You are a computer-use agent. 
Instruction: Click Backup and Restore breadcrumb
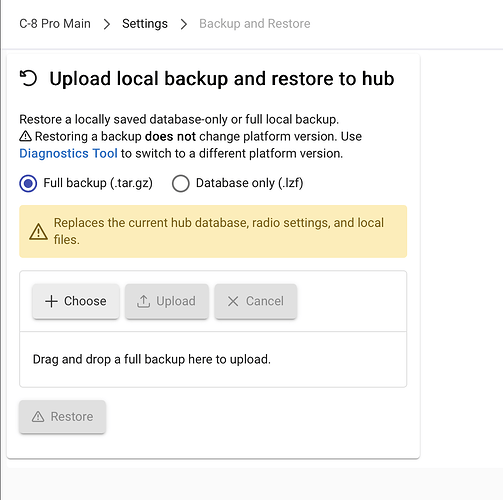pos(255,24)
